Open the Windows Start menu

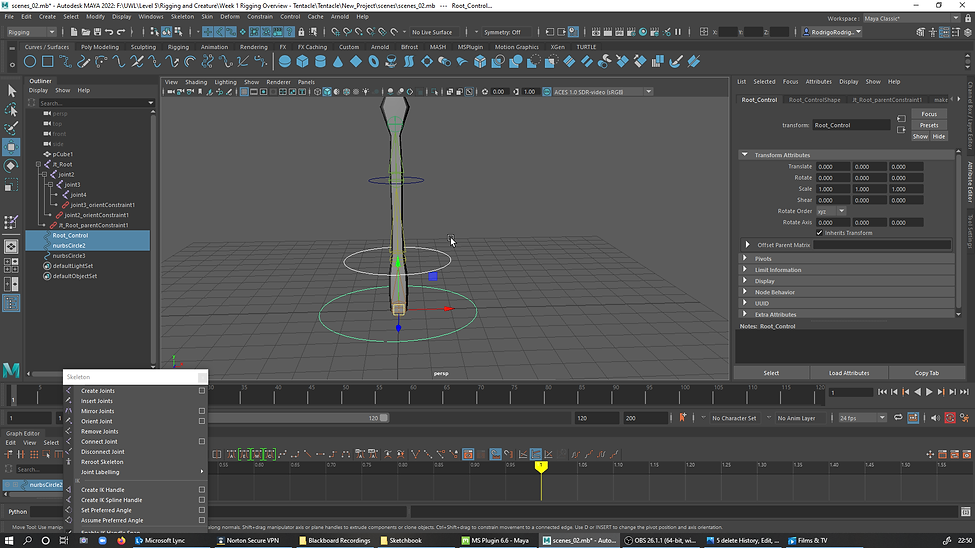9,541
